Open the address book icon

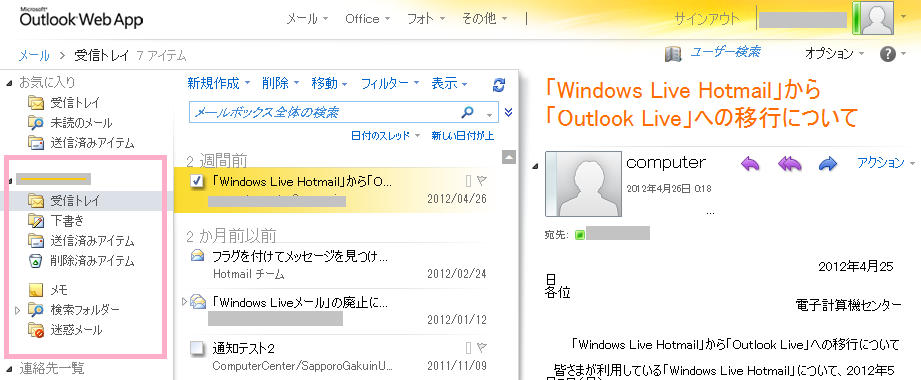[673, 54]
